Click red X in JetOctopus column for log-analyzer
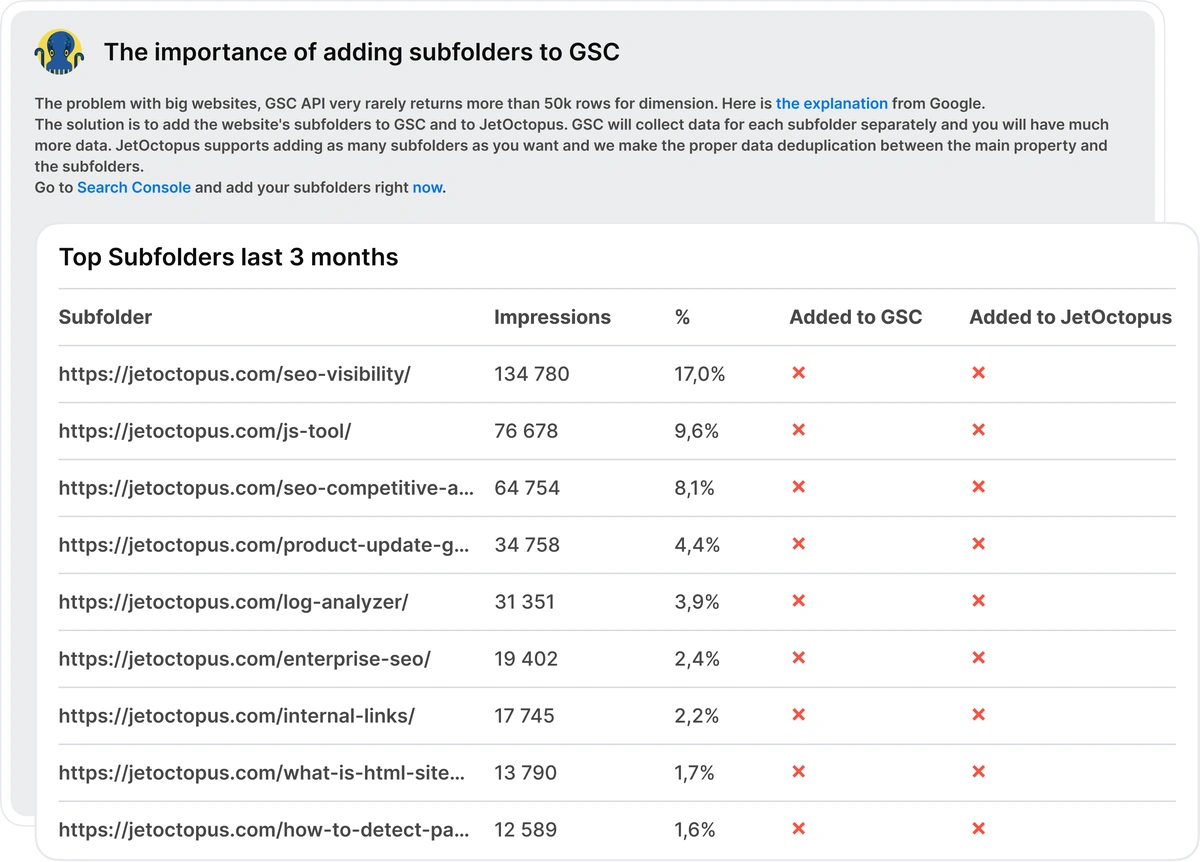 978,601
